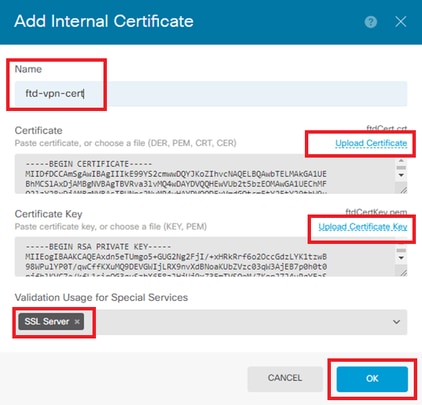The width and height of the screenshot is (422, 405).
Task: Click the BEGIN RSA PRIVATE KEY line
Action: click(x=98, y=247)
